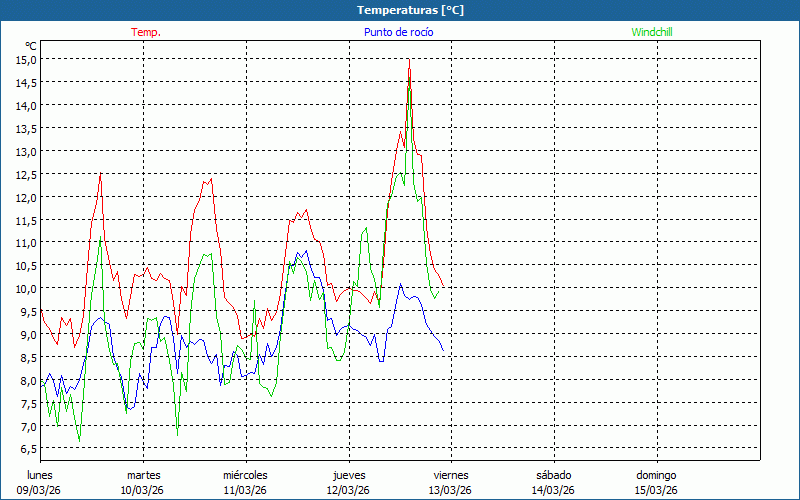Click the 15/03/26 date label
This screenshot has width=800, height=500.
pyautogui.click(x=657, y=490)
